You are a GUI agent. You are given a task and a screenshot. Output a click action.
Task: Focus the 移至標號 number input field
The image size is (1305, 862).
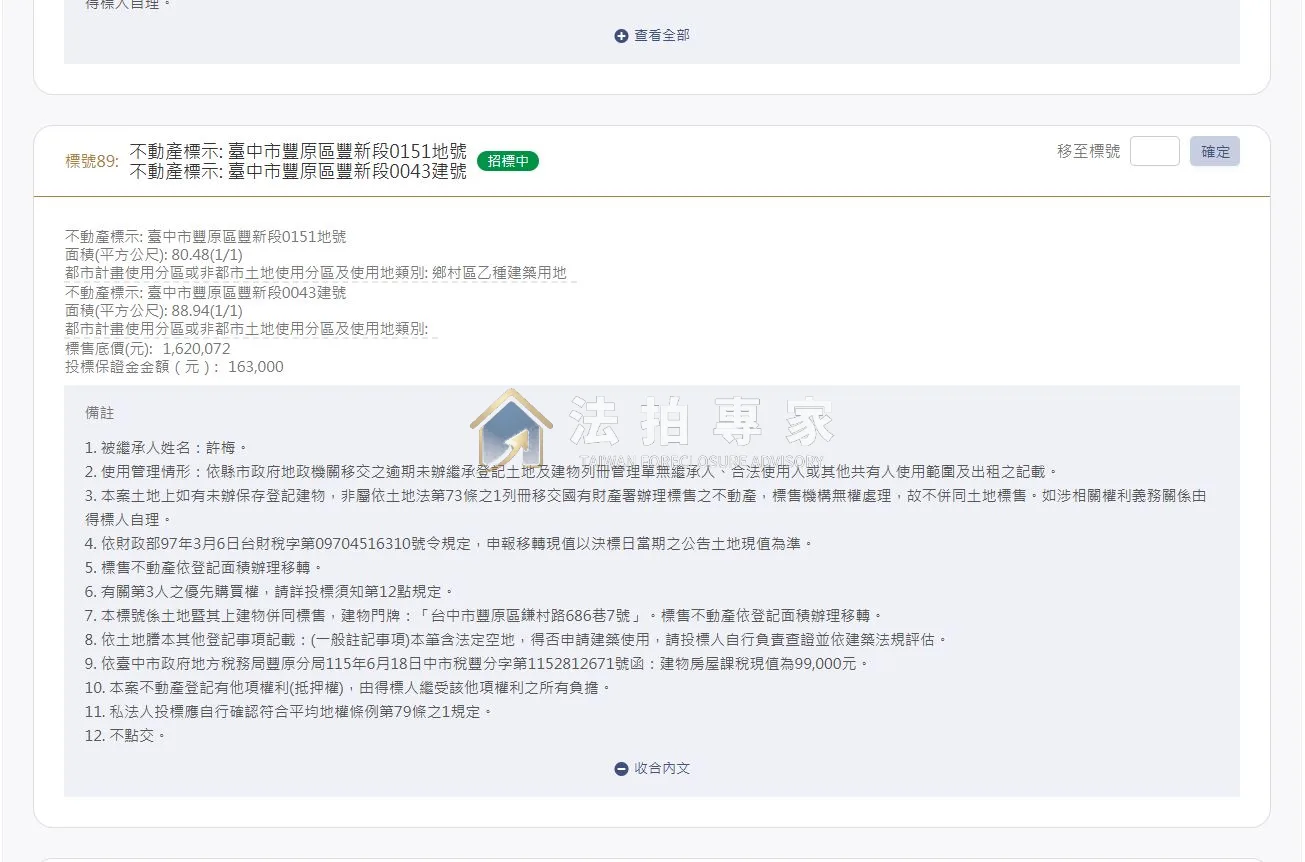pos(1154,151)
